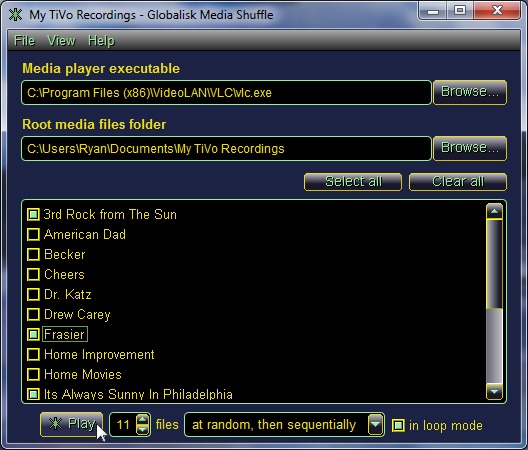Select the 3rd Rock from The Sun label

tap(110, 215)
